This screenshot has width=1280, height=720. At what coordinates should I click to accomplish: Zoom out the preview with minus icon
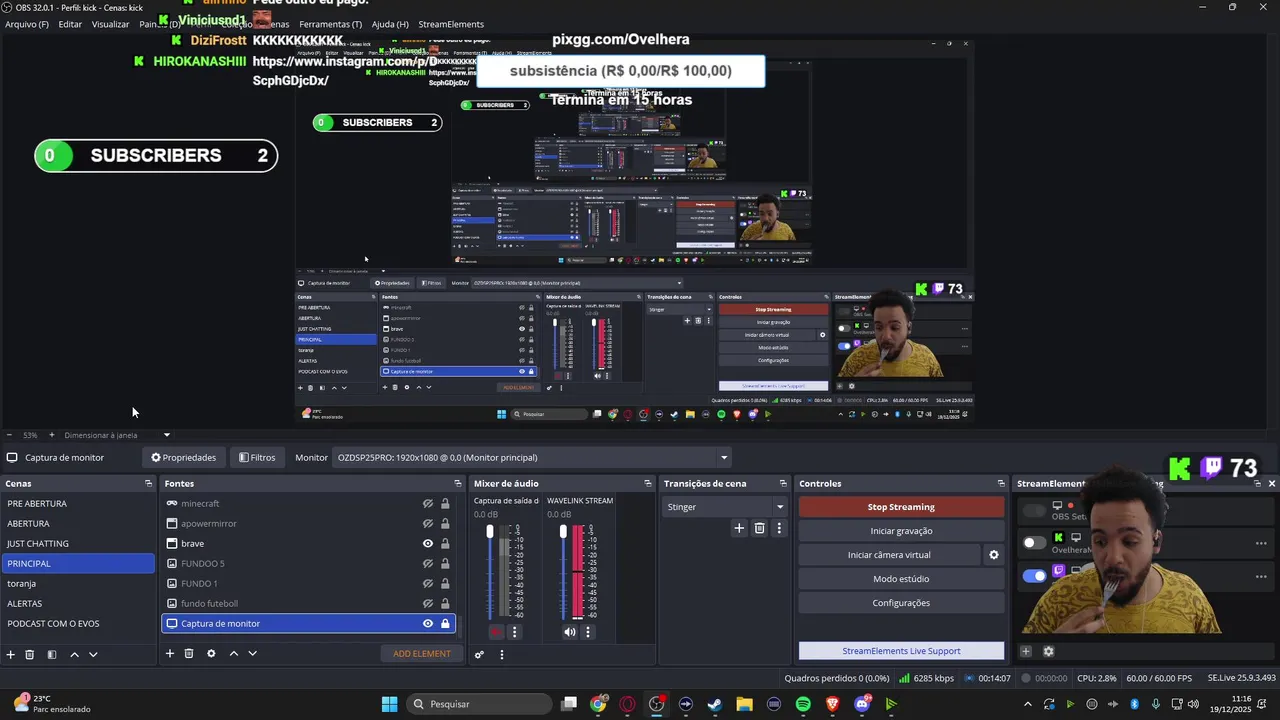pyautogui.click(x=9, y=435)
